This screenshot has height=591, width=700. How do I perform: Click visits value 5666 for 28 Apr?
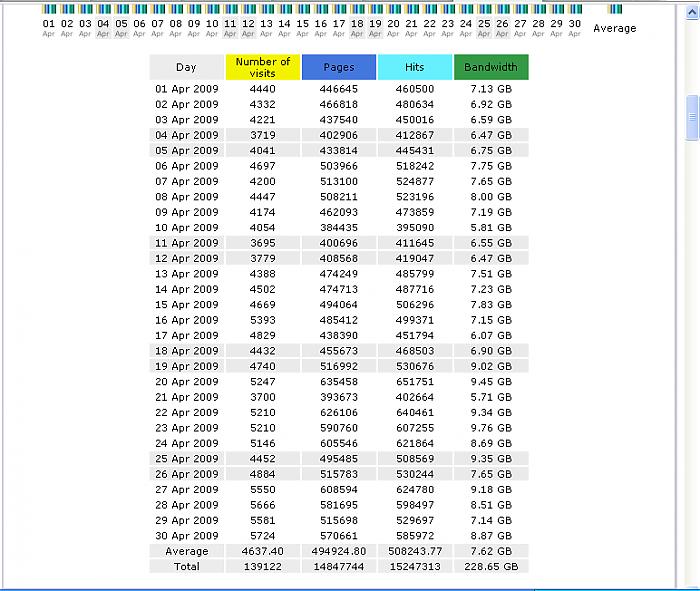[262, 505]
